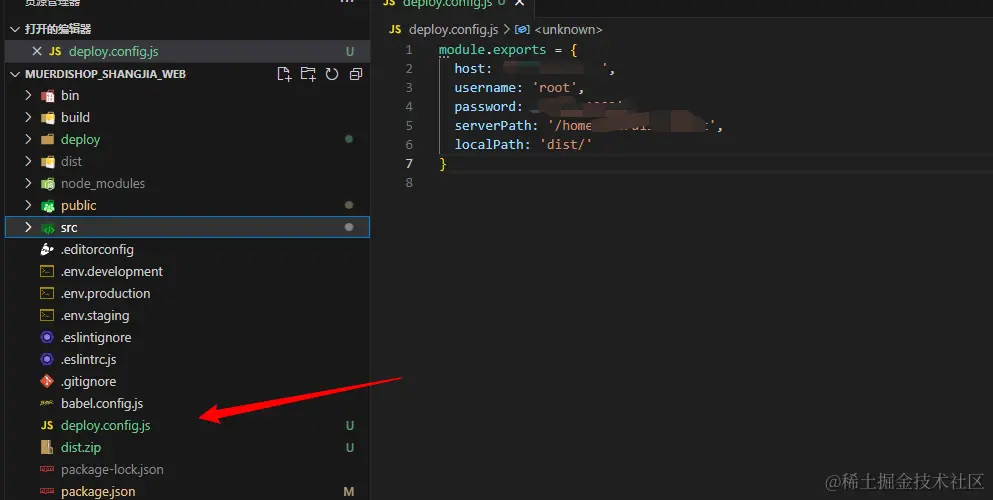
Task: Click the New Folder icon
Action: 308,74
